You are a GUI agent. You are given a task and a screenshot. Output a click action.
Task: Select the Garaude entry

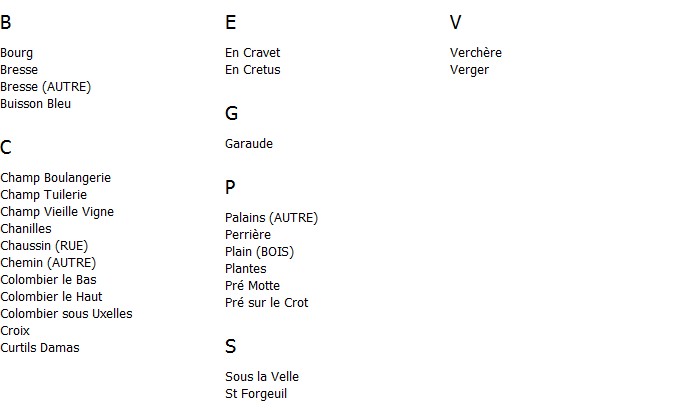click(x=249, y=144)
